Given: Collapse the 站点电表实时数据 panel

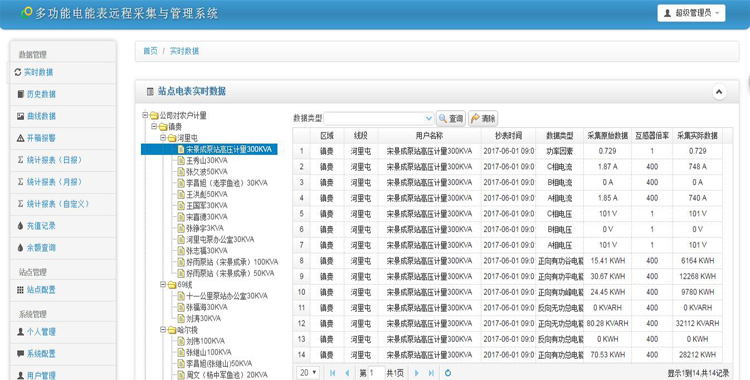Looking at the screenshot, I should (719, 92).
